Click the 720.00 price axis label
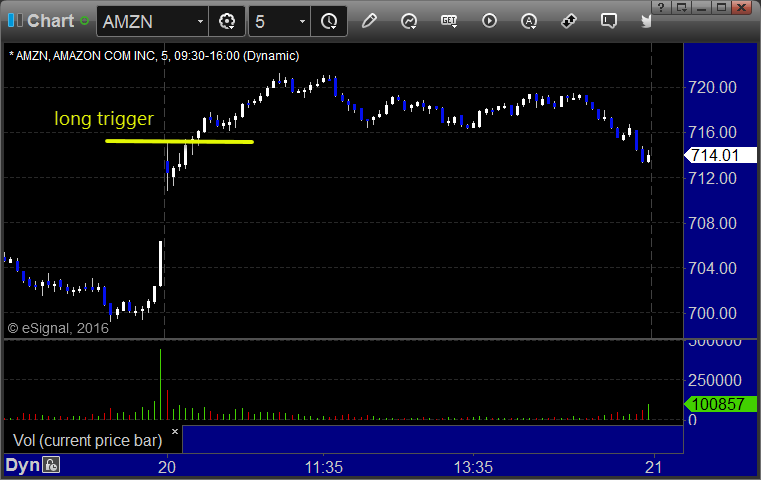The image size is (761, 480). point(712,87)
